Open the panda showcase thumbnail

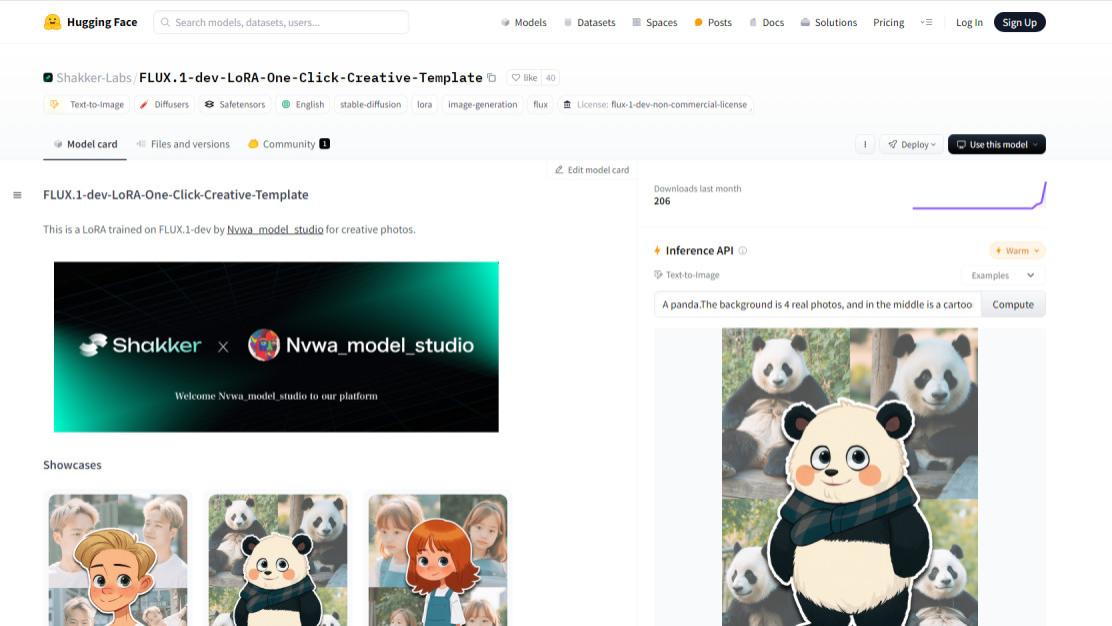[x=278, y=560]
